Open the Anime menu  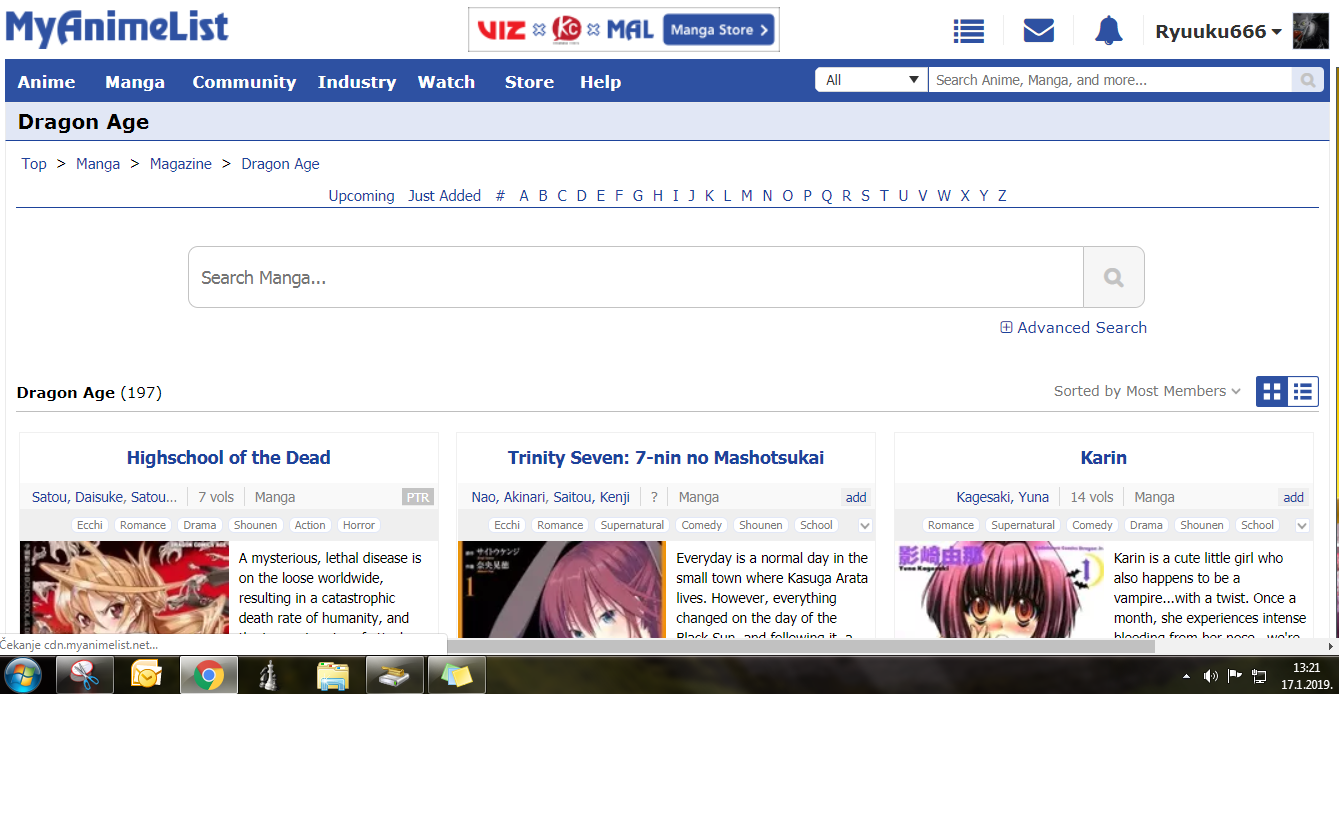coord(46,82)
